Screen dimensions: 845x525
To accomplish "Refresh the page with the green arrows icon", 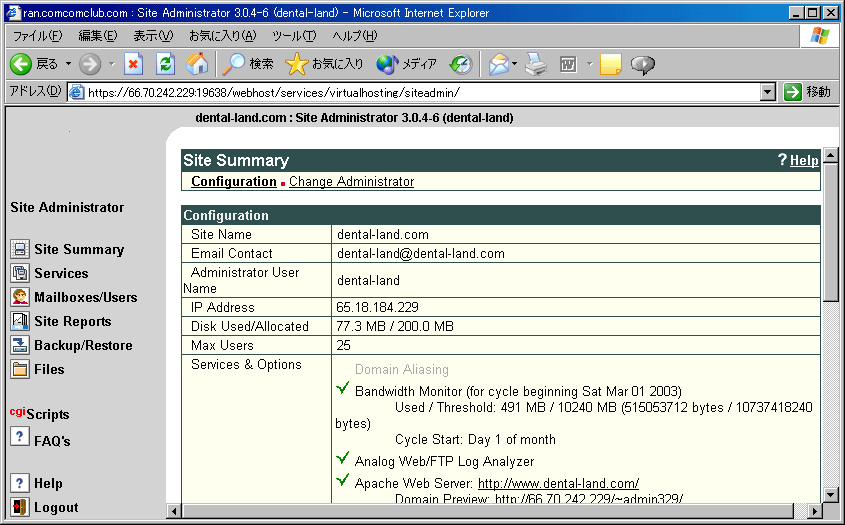I will pyautogui.click(x=165, y=64).
